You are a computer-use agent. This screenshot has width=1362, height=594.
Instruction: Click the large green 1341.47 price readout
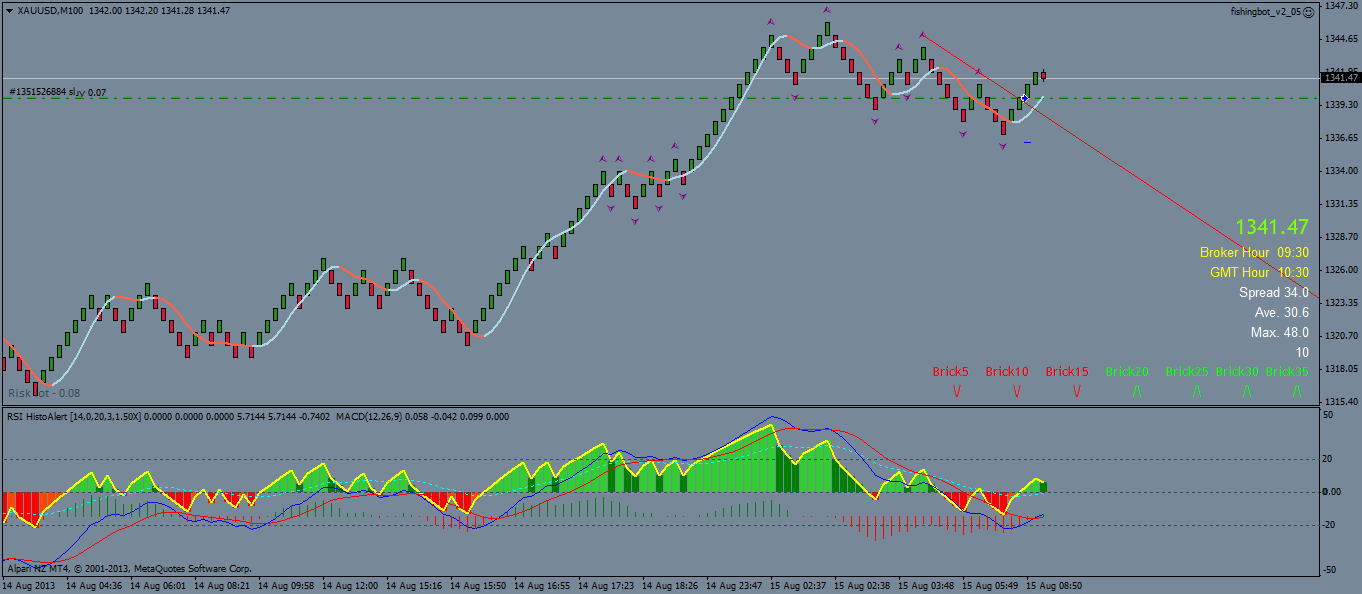pos(1272,228)
